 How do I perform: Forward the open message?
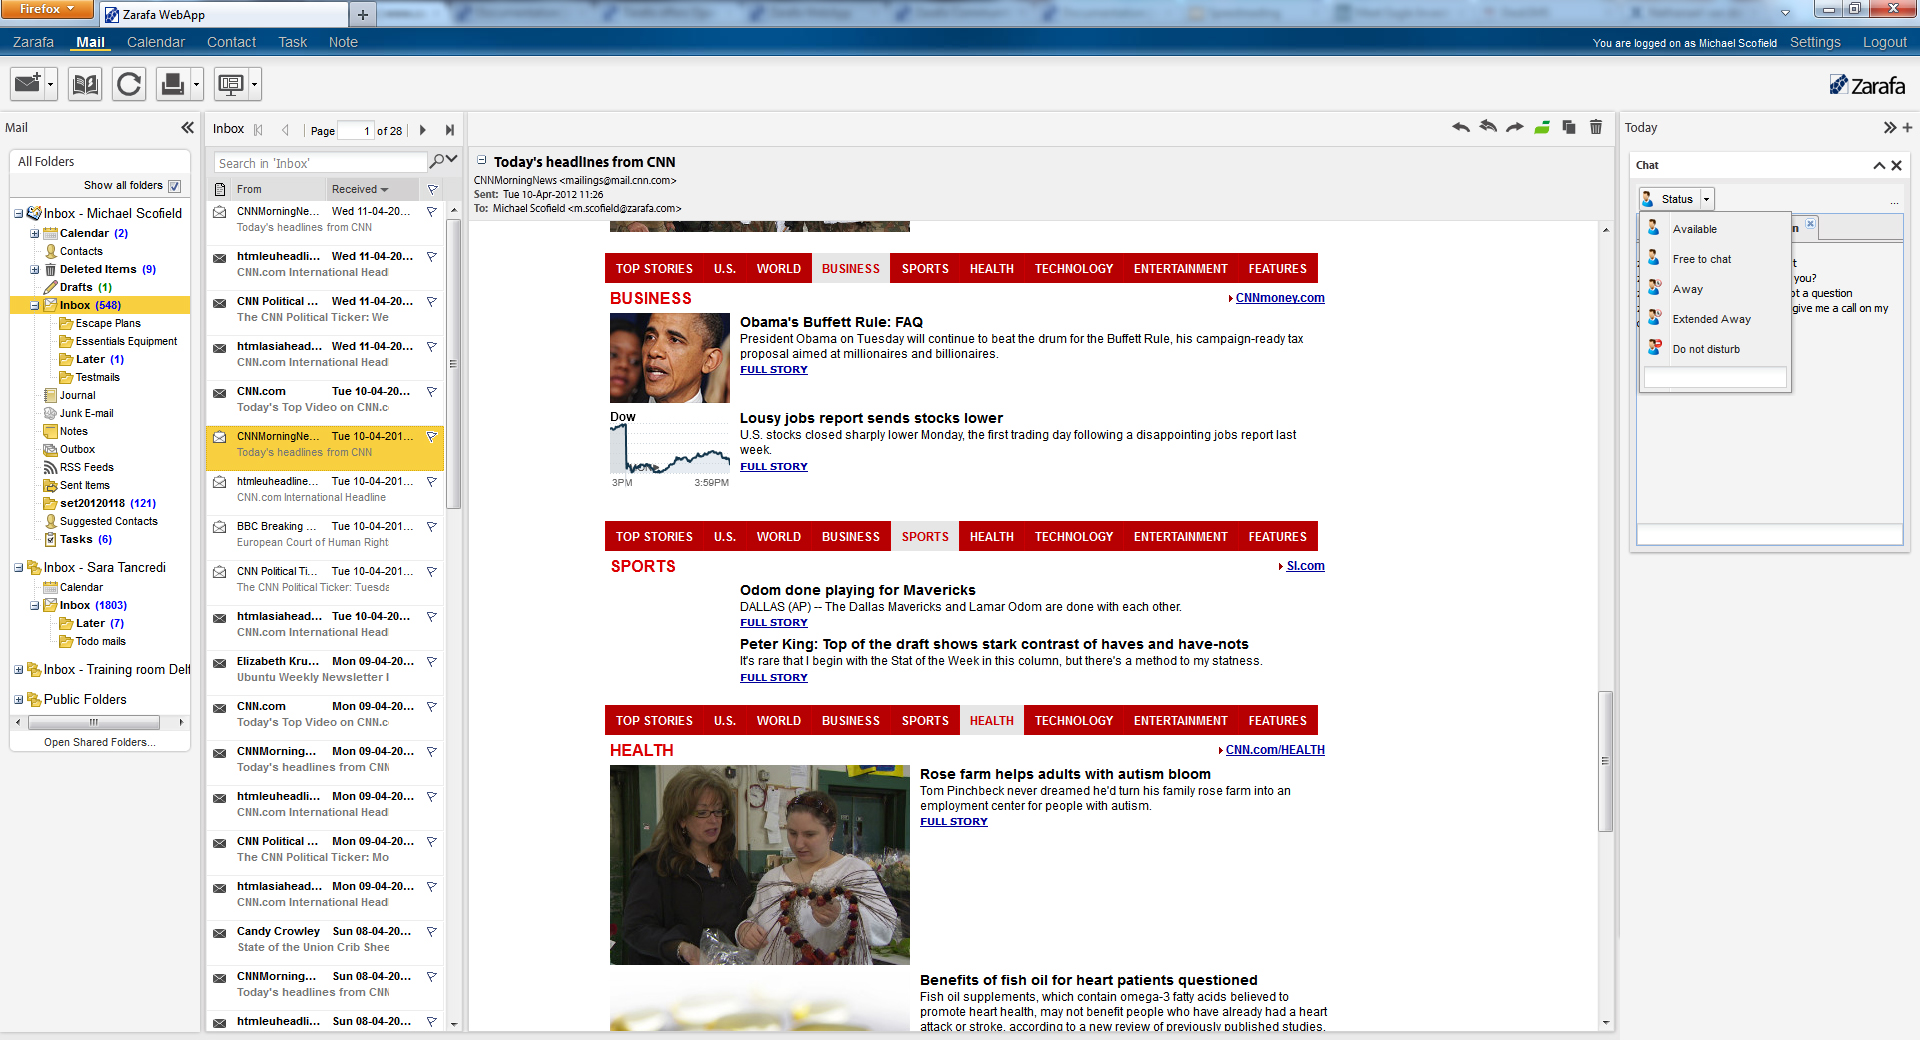point(1515,127)
